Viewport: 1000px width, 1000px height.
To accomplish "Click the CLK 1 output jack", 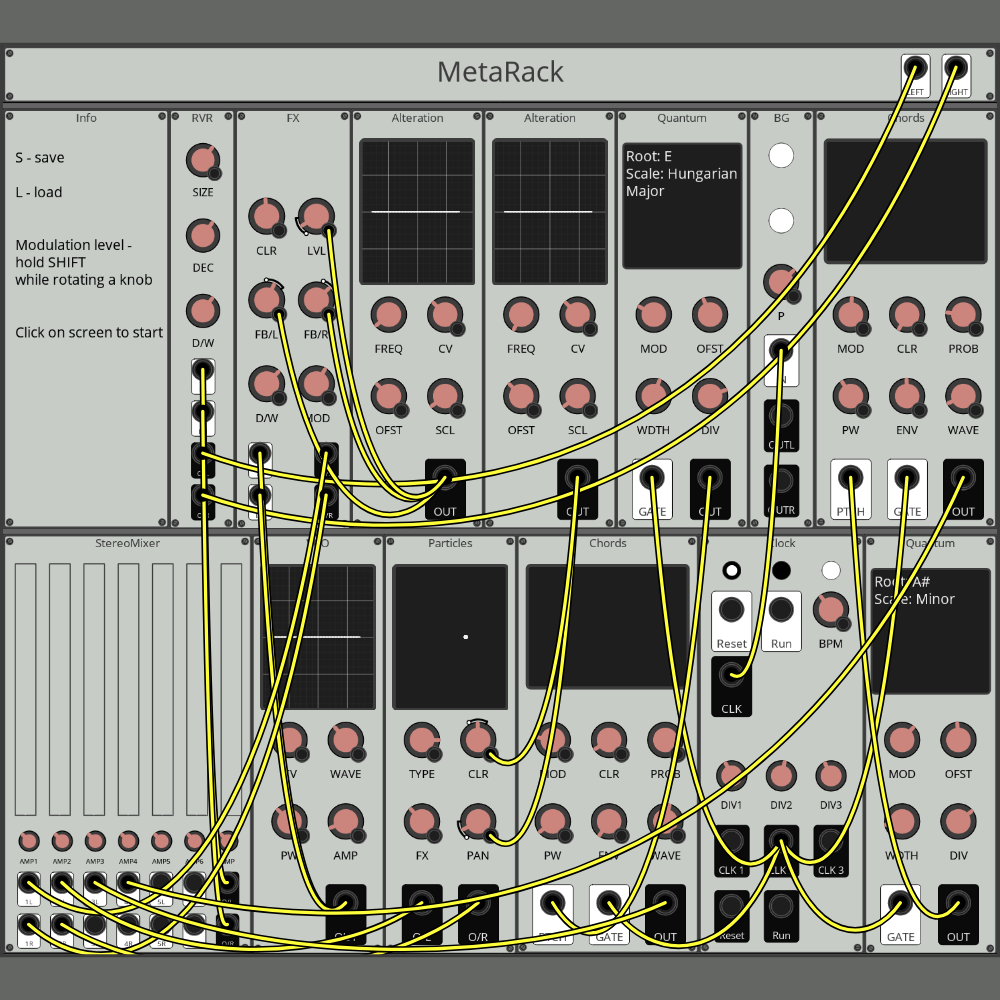I will click(732, 842).
